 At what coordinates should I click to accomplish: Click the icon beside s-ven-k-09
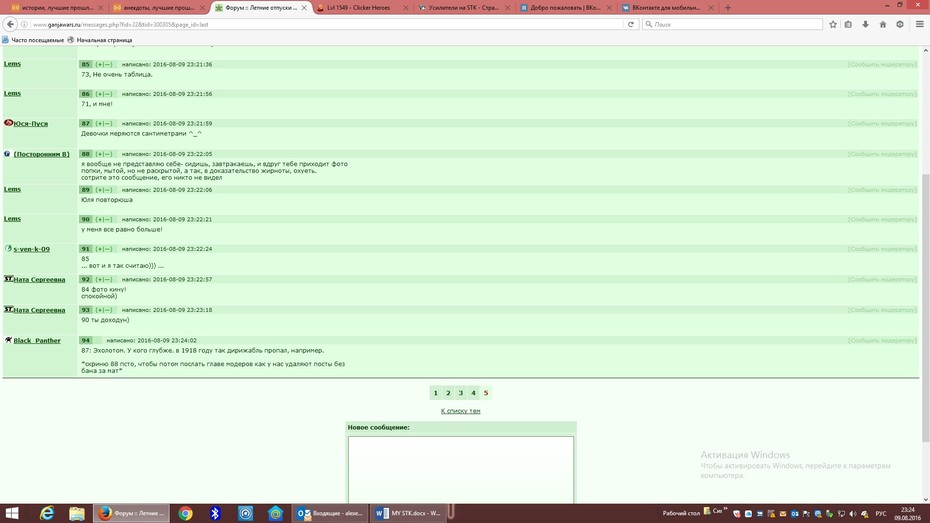pyautogui.click(x=8, y=248)
